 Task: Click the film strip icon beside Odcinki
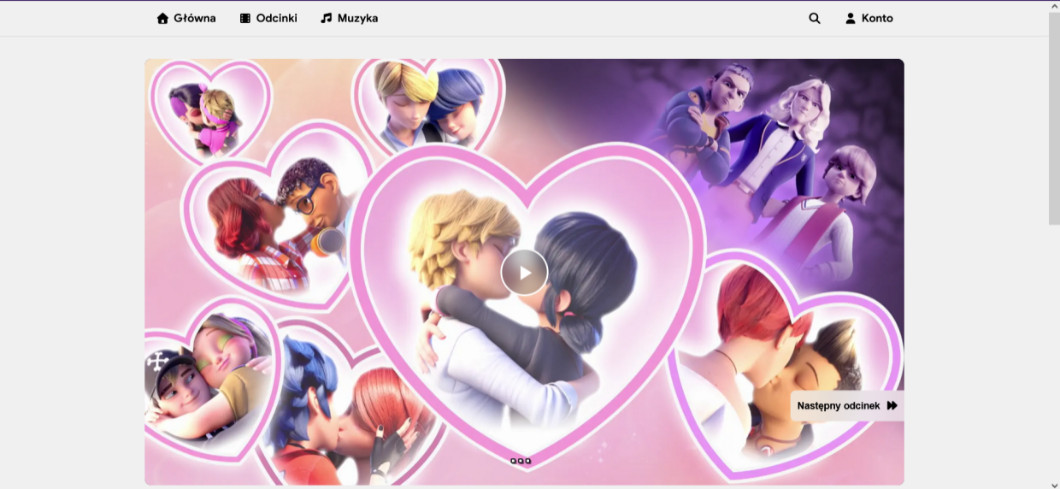click(245, 18)
